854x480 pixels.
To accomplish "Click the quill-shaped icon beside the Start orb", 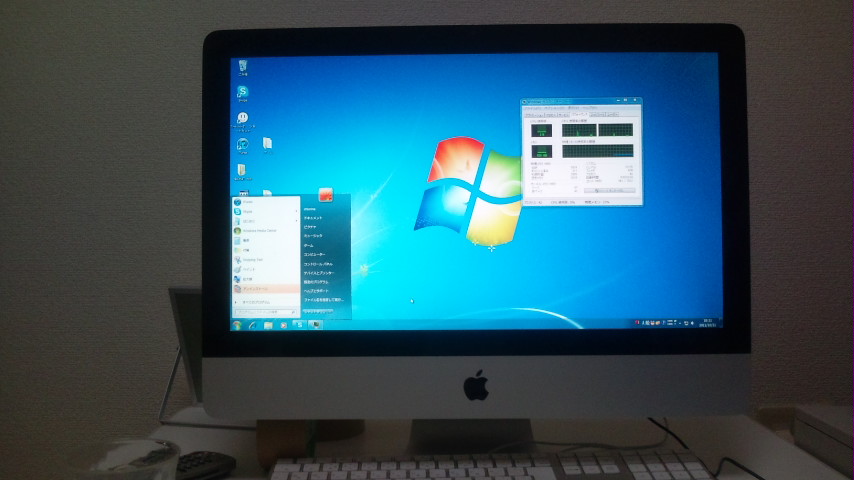I will 253,325.
